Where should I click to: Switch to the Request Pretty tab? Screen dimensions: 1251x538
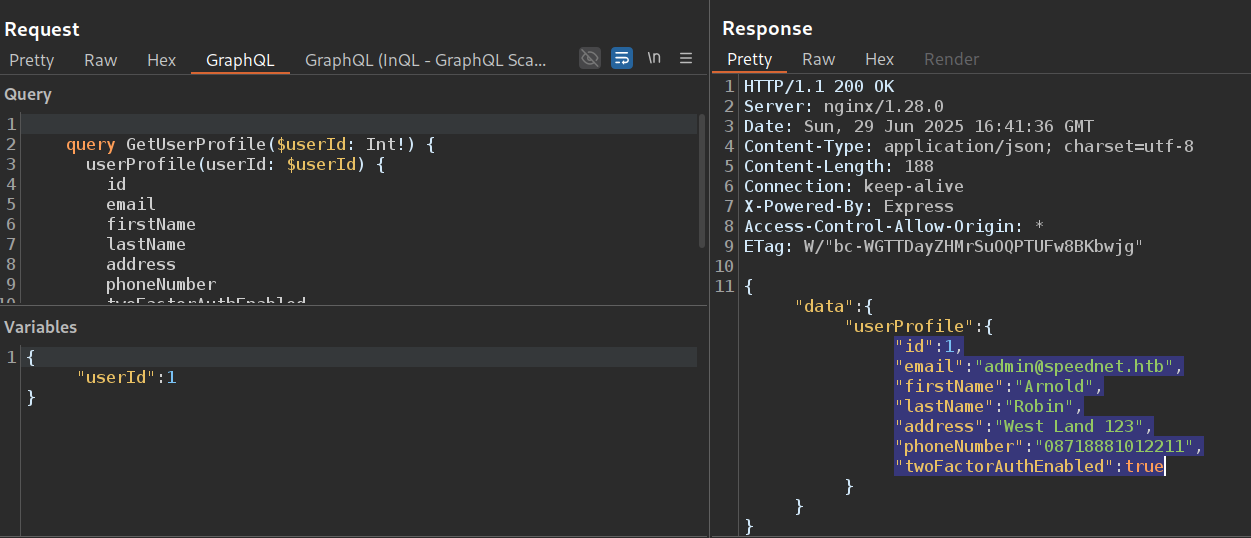32,60
